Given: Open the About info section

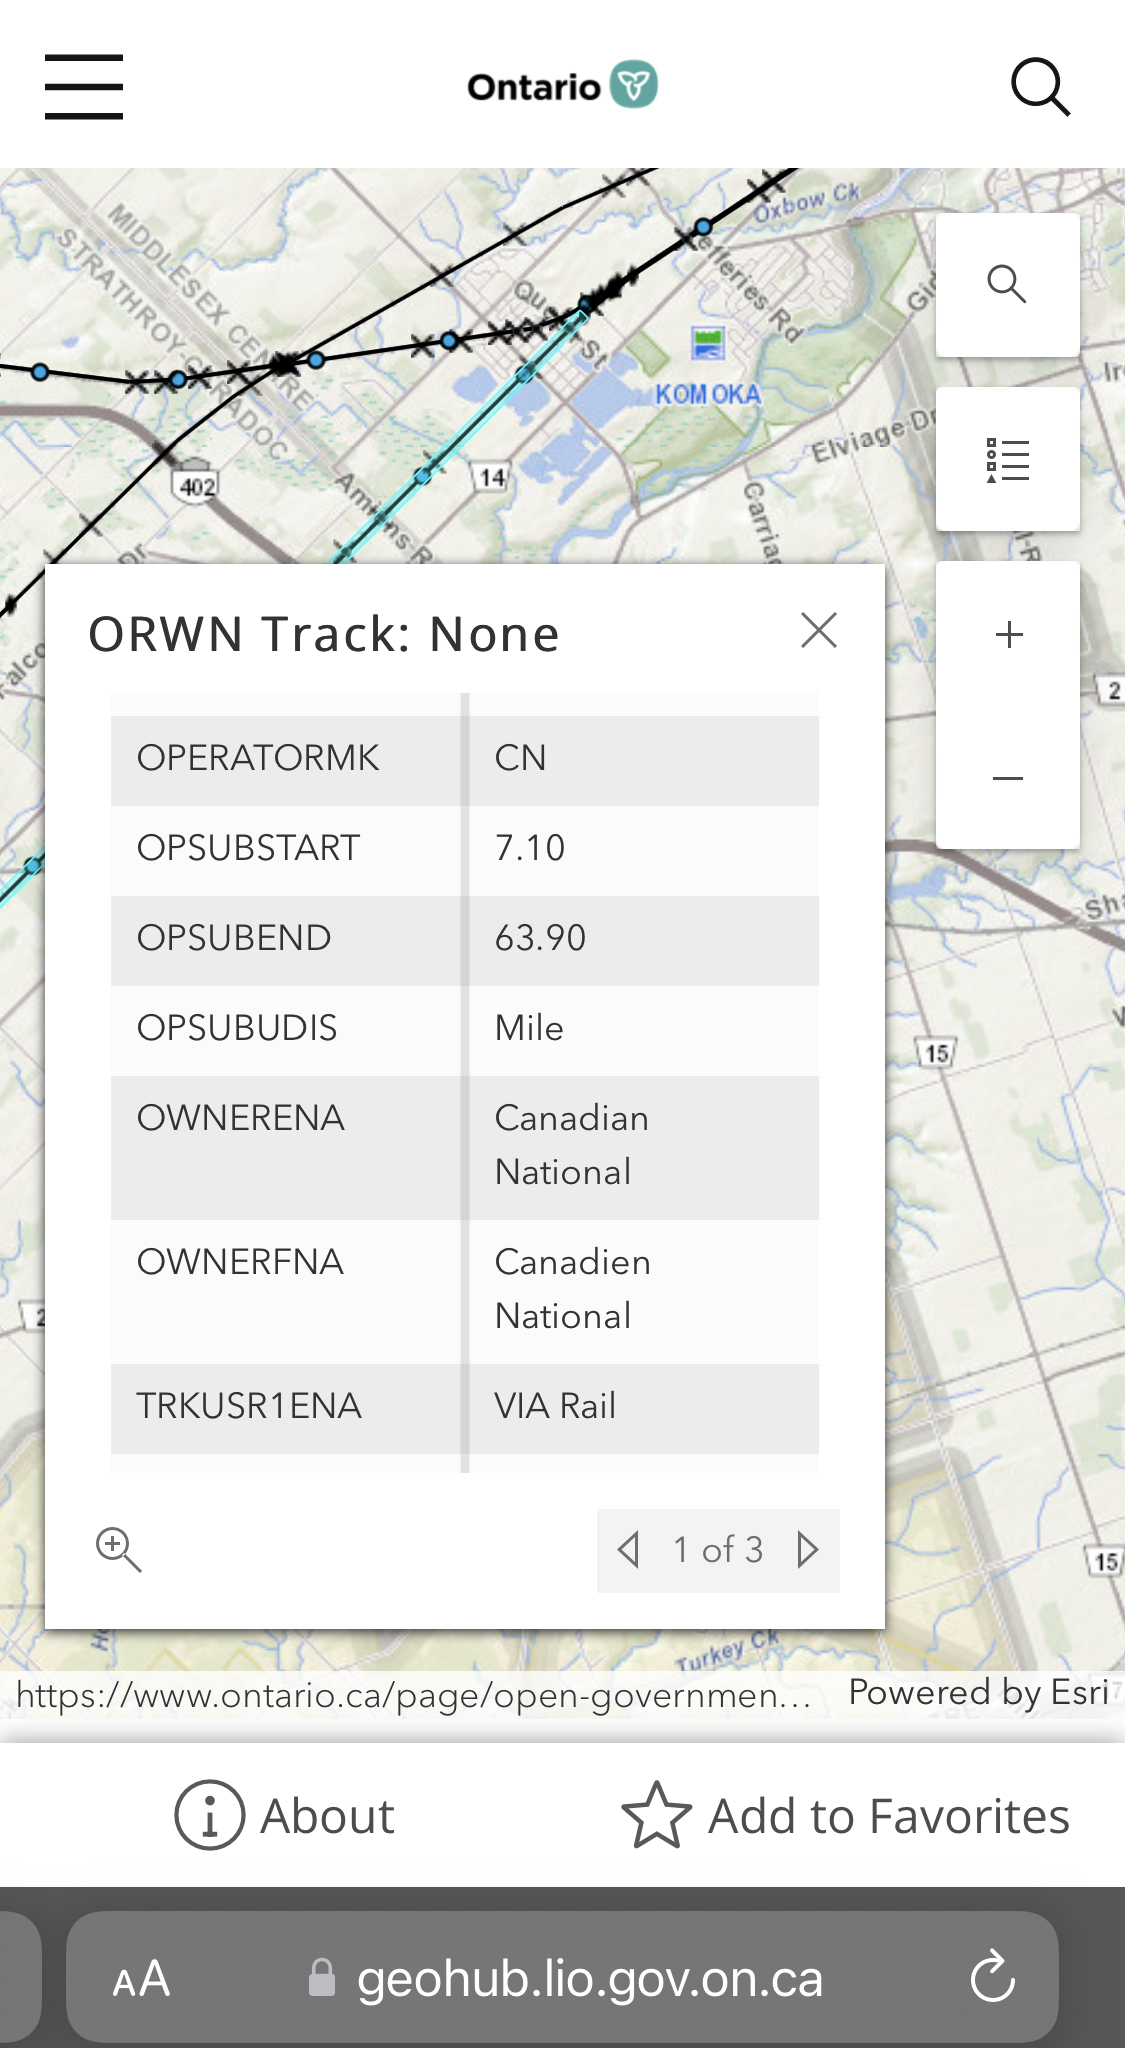Looking at the screenshot, I should (285, 1816).
